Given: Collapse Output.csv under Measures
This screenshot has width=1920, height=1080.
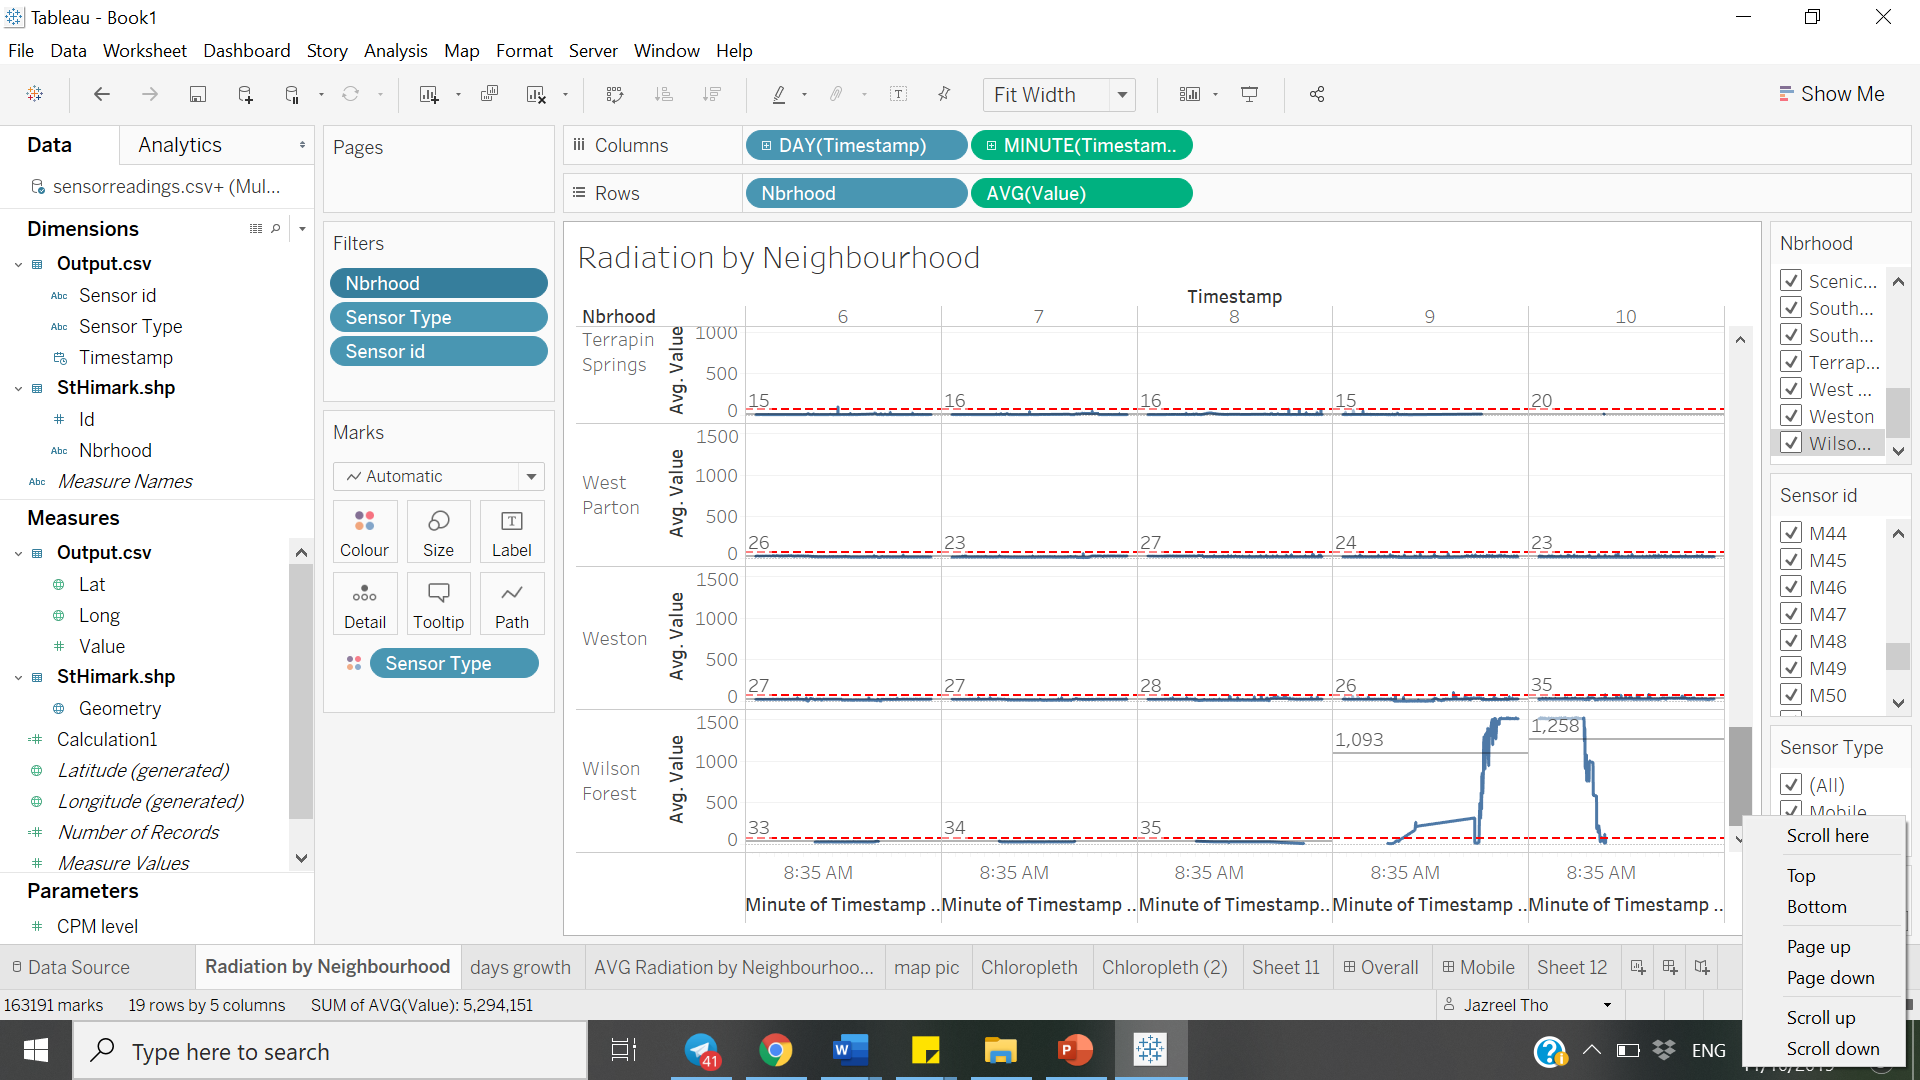Looking at the screenshot, I should click(x=18, y=553).
